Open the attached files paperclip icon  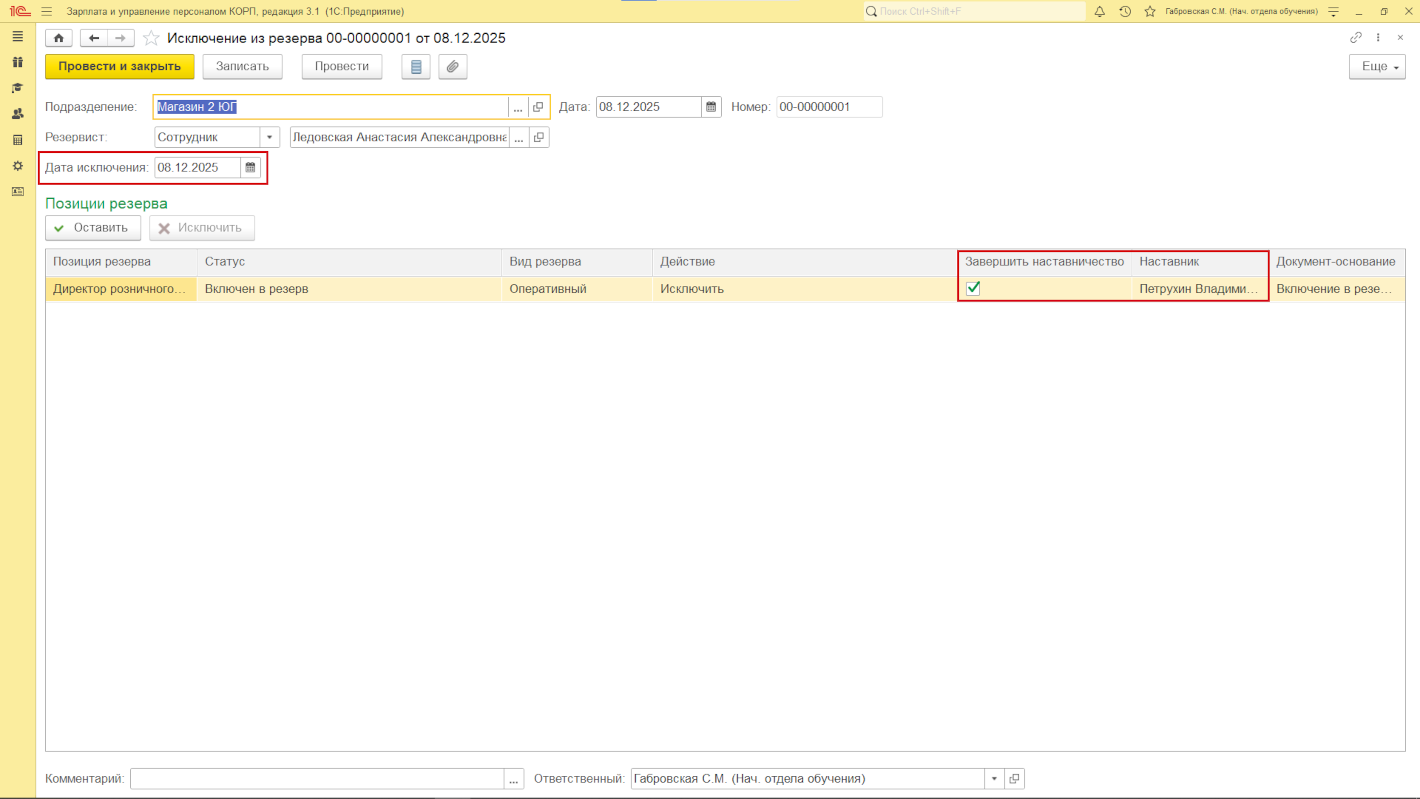(x=453, y=67)
